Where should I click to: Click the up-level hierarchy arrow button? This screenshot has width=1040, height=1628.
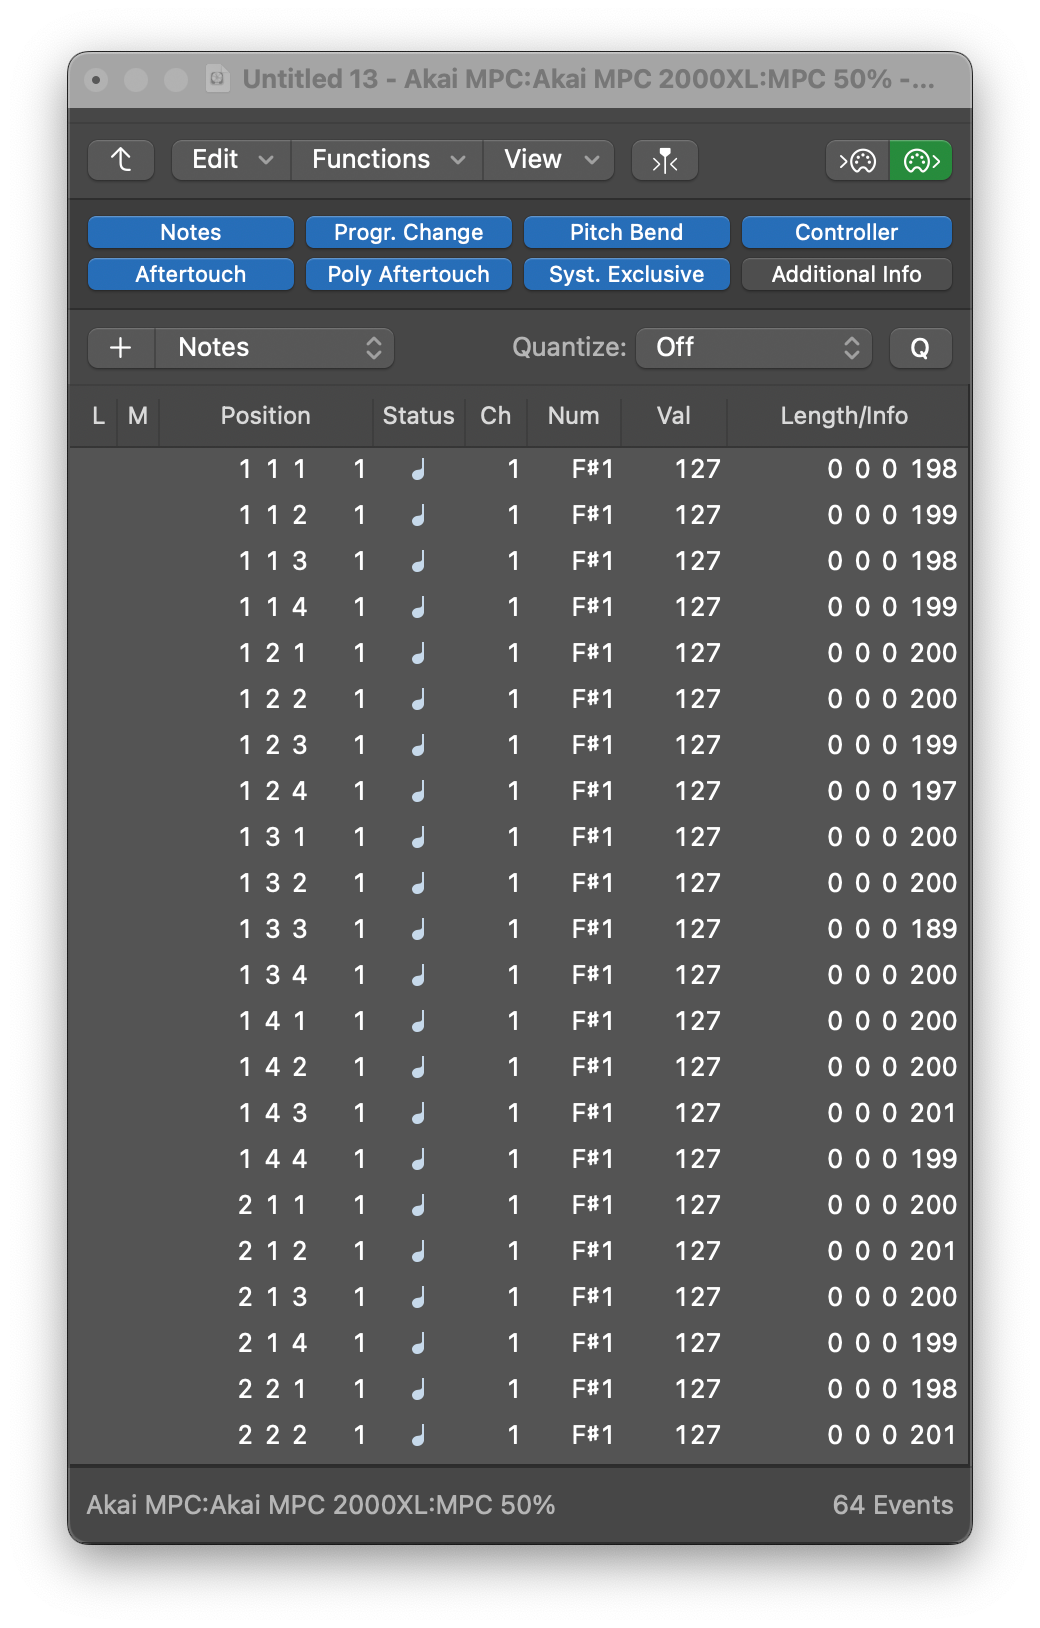point(121,160)
